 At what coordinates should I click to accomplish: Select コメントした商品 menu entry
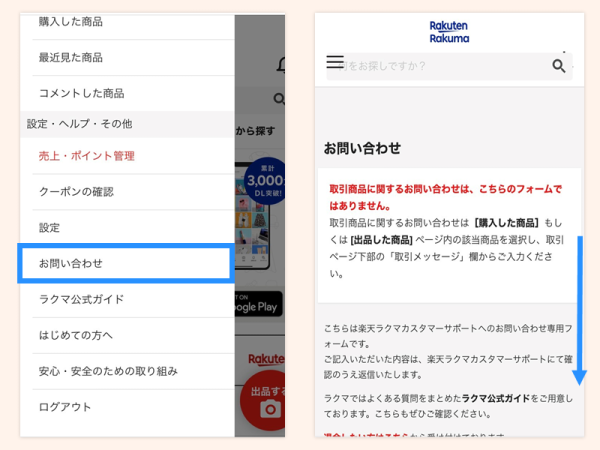pyautogui.click(x=127, y=93)
